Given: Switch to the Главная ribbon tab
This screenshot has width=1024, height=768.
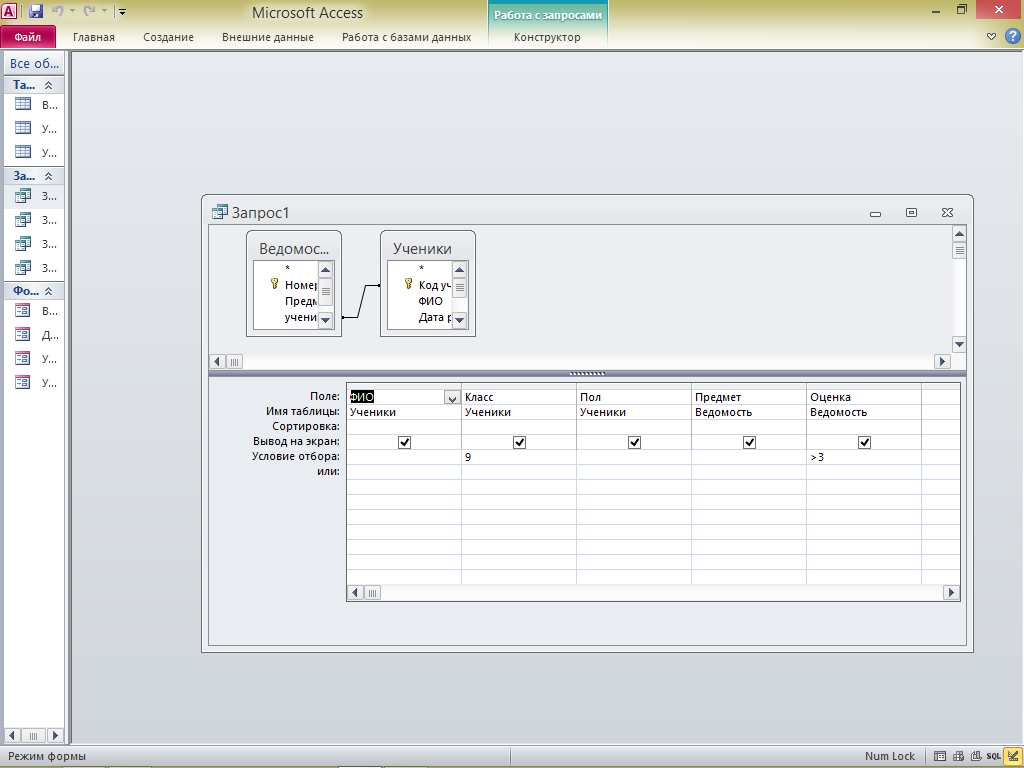Looking at the screenshot, I should pyautogui.click(x=93, y=37).
